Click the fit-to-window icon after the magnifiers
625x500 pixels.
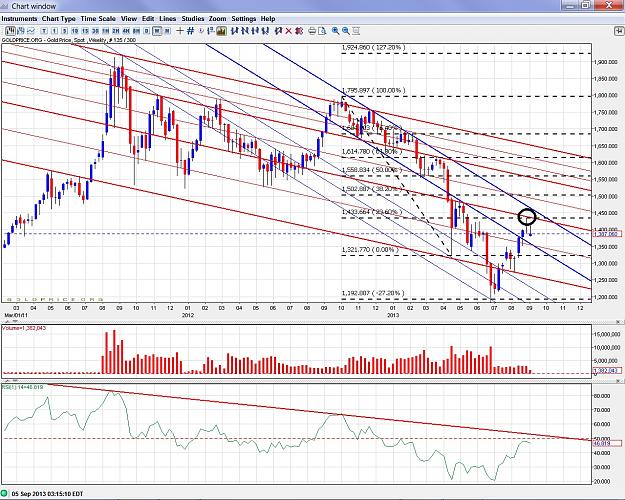point(356,31)
